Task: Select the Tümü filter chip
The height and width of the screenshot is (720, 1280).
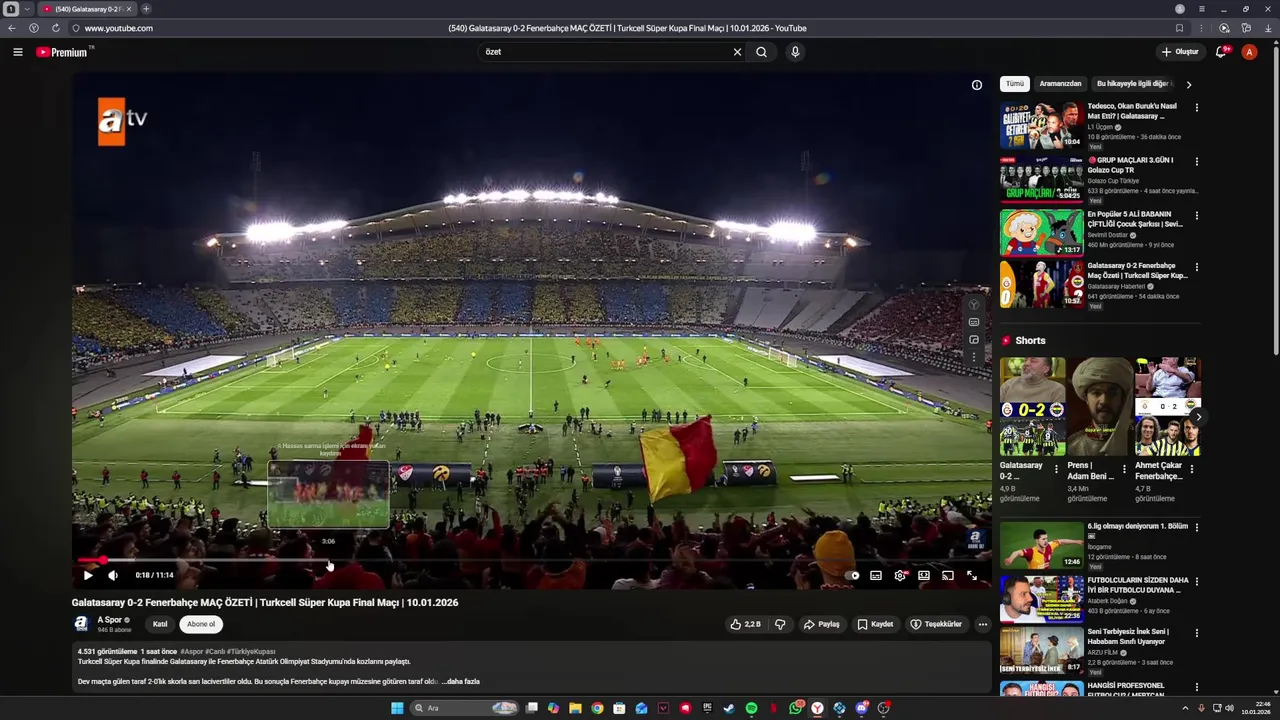Action: [1015, 84]
